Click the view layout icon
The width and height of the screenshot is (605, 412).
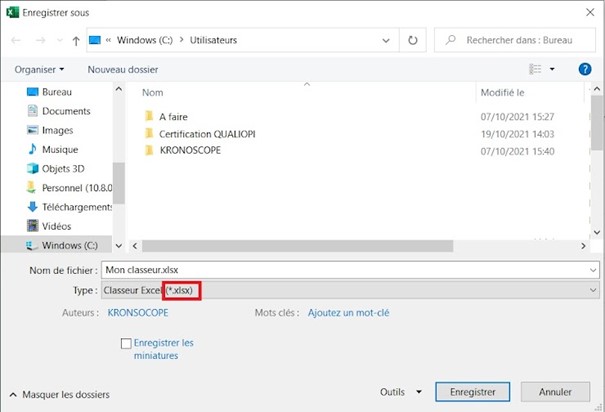click(534, 69)
